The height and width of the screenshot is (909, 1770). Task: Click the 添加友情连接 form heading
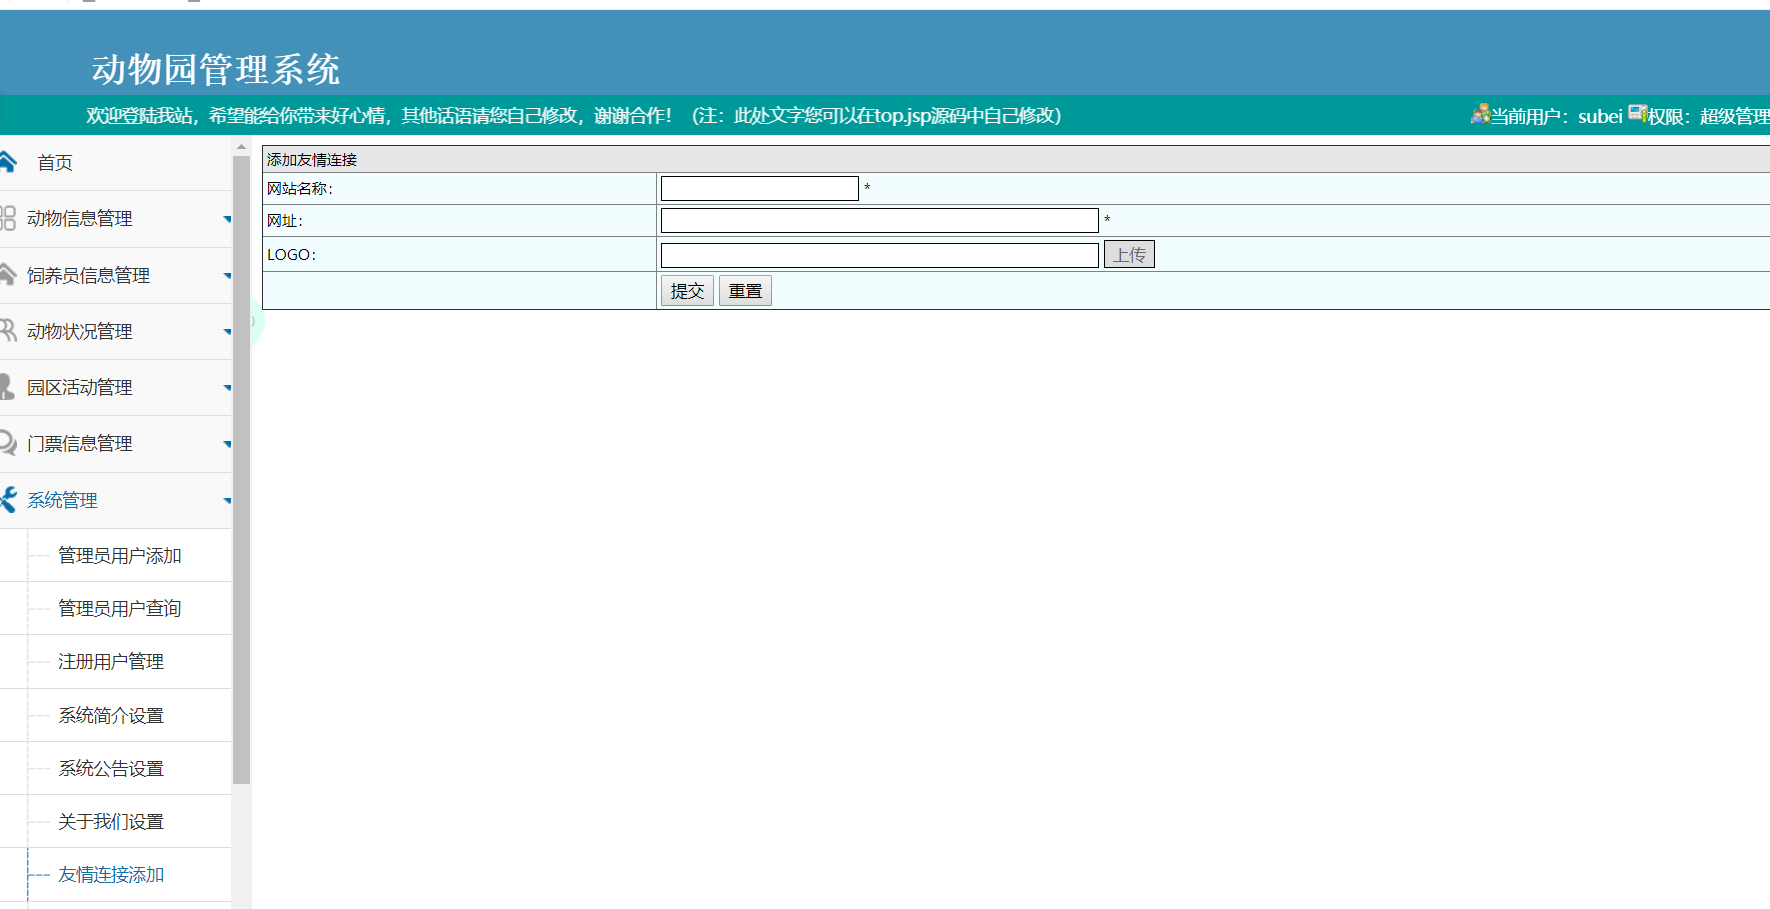pos(312,159)
